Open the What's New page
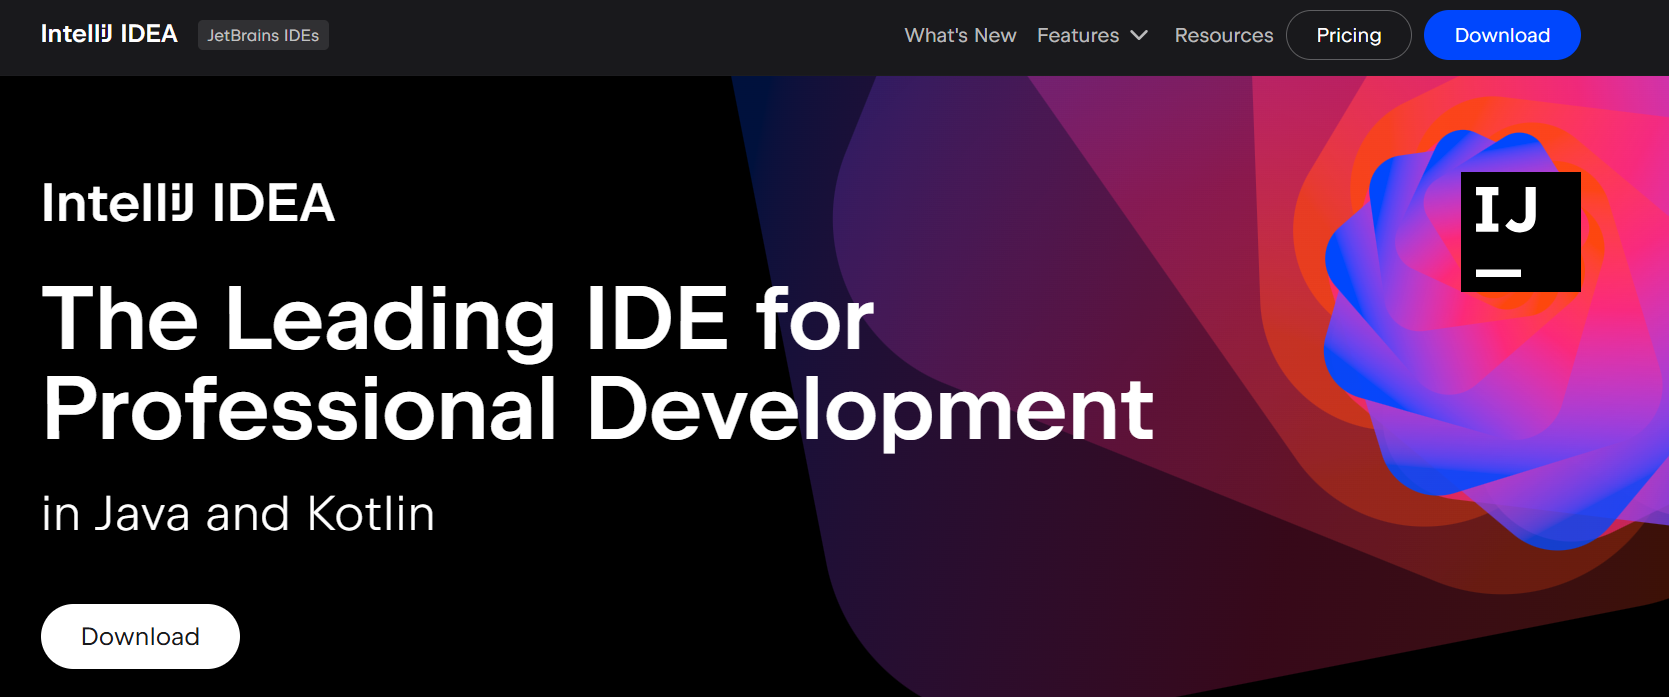The image size is (1669, 697). [960, 35]
